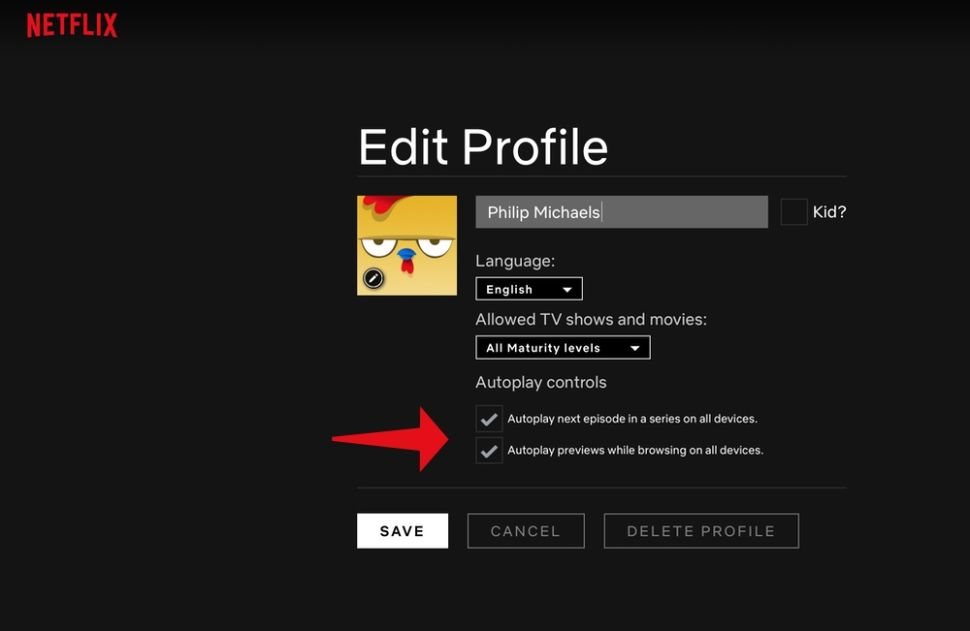This screenshot has width=970, height=631.
Task: Click the arrow beside All Maturity levels
Action: tap(635, 348)
